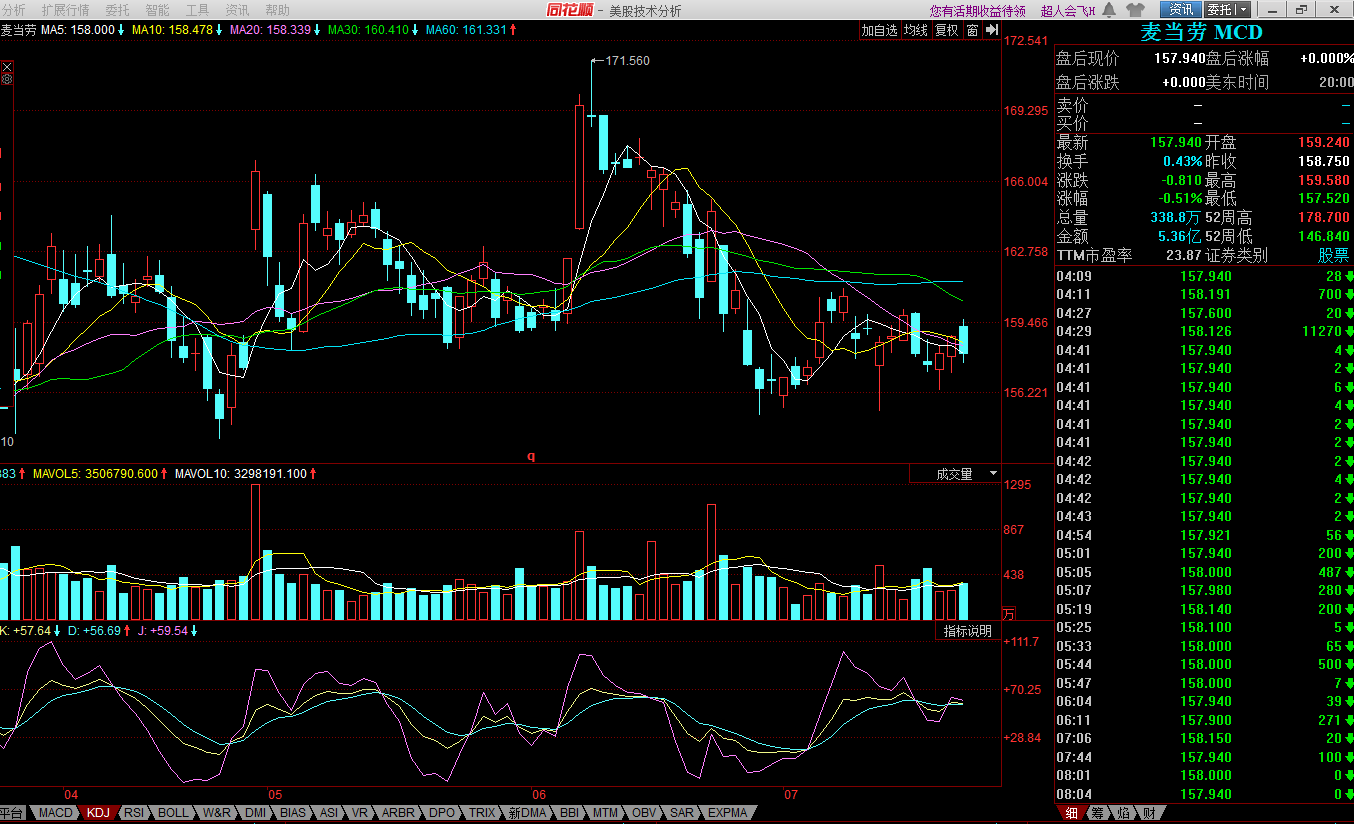1354x824 pixels.
Task: Switch to the VR indicator tab
Action: click(360, 813)
